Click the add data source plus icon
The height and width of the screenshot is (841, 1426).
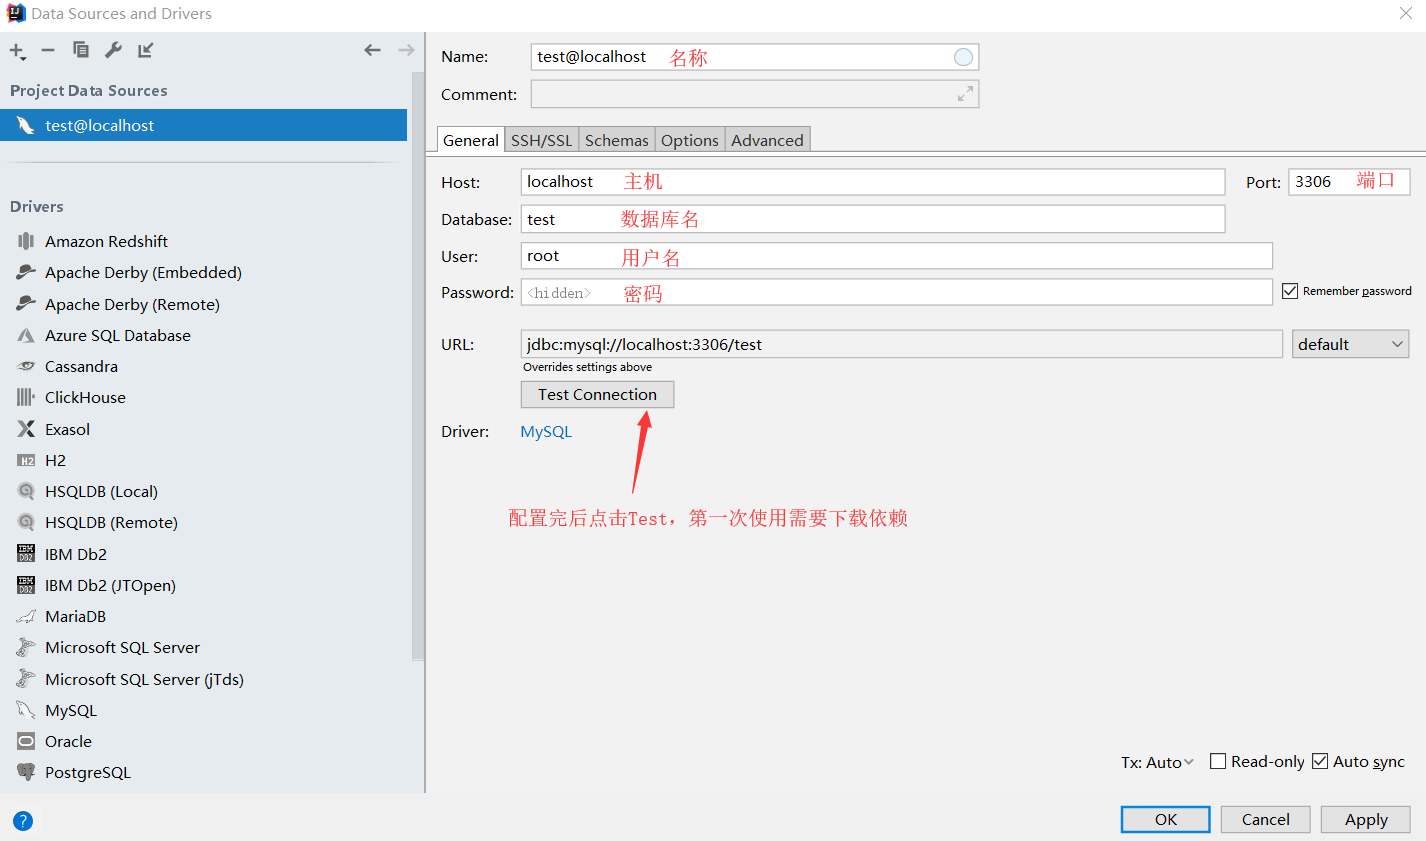point(17,51)
